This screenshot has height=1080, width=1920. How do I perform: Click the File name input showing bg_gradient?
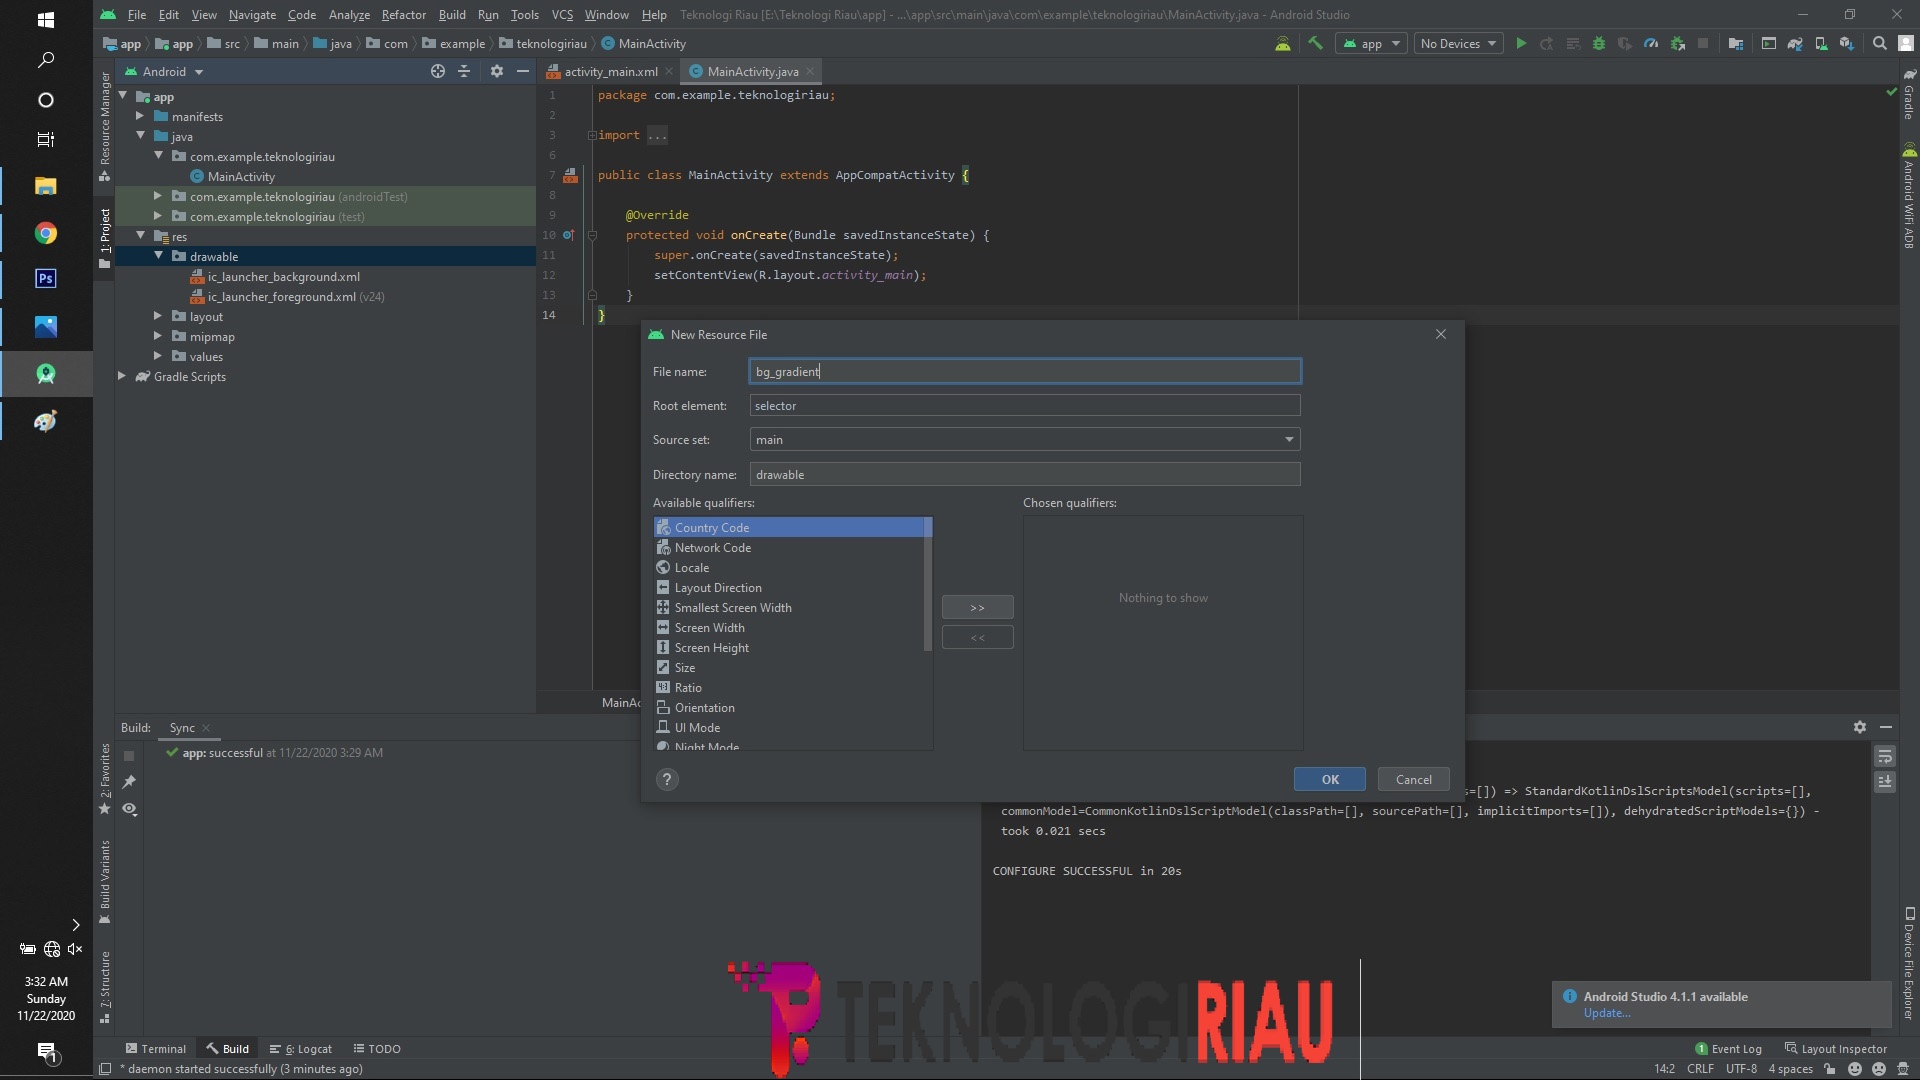(1024, 371)
